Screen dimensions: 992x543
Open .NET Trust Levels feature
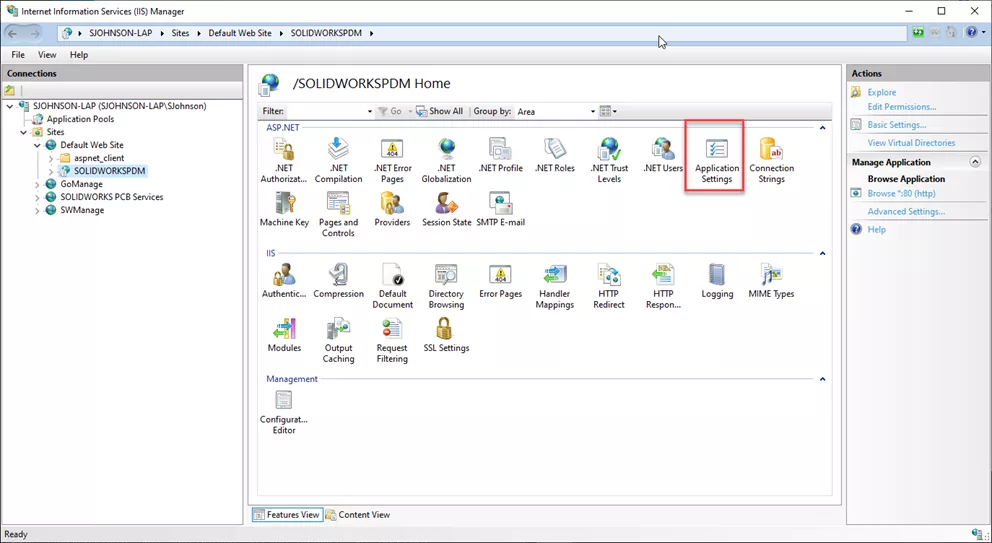609,160
